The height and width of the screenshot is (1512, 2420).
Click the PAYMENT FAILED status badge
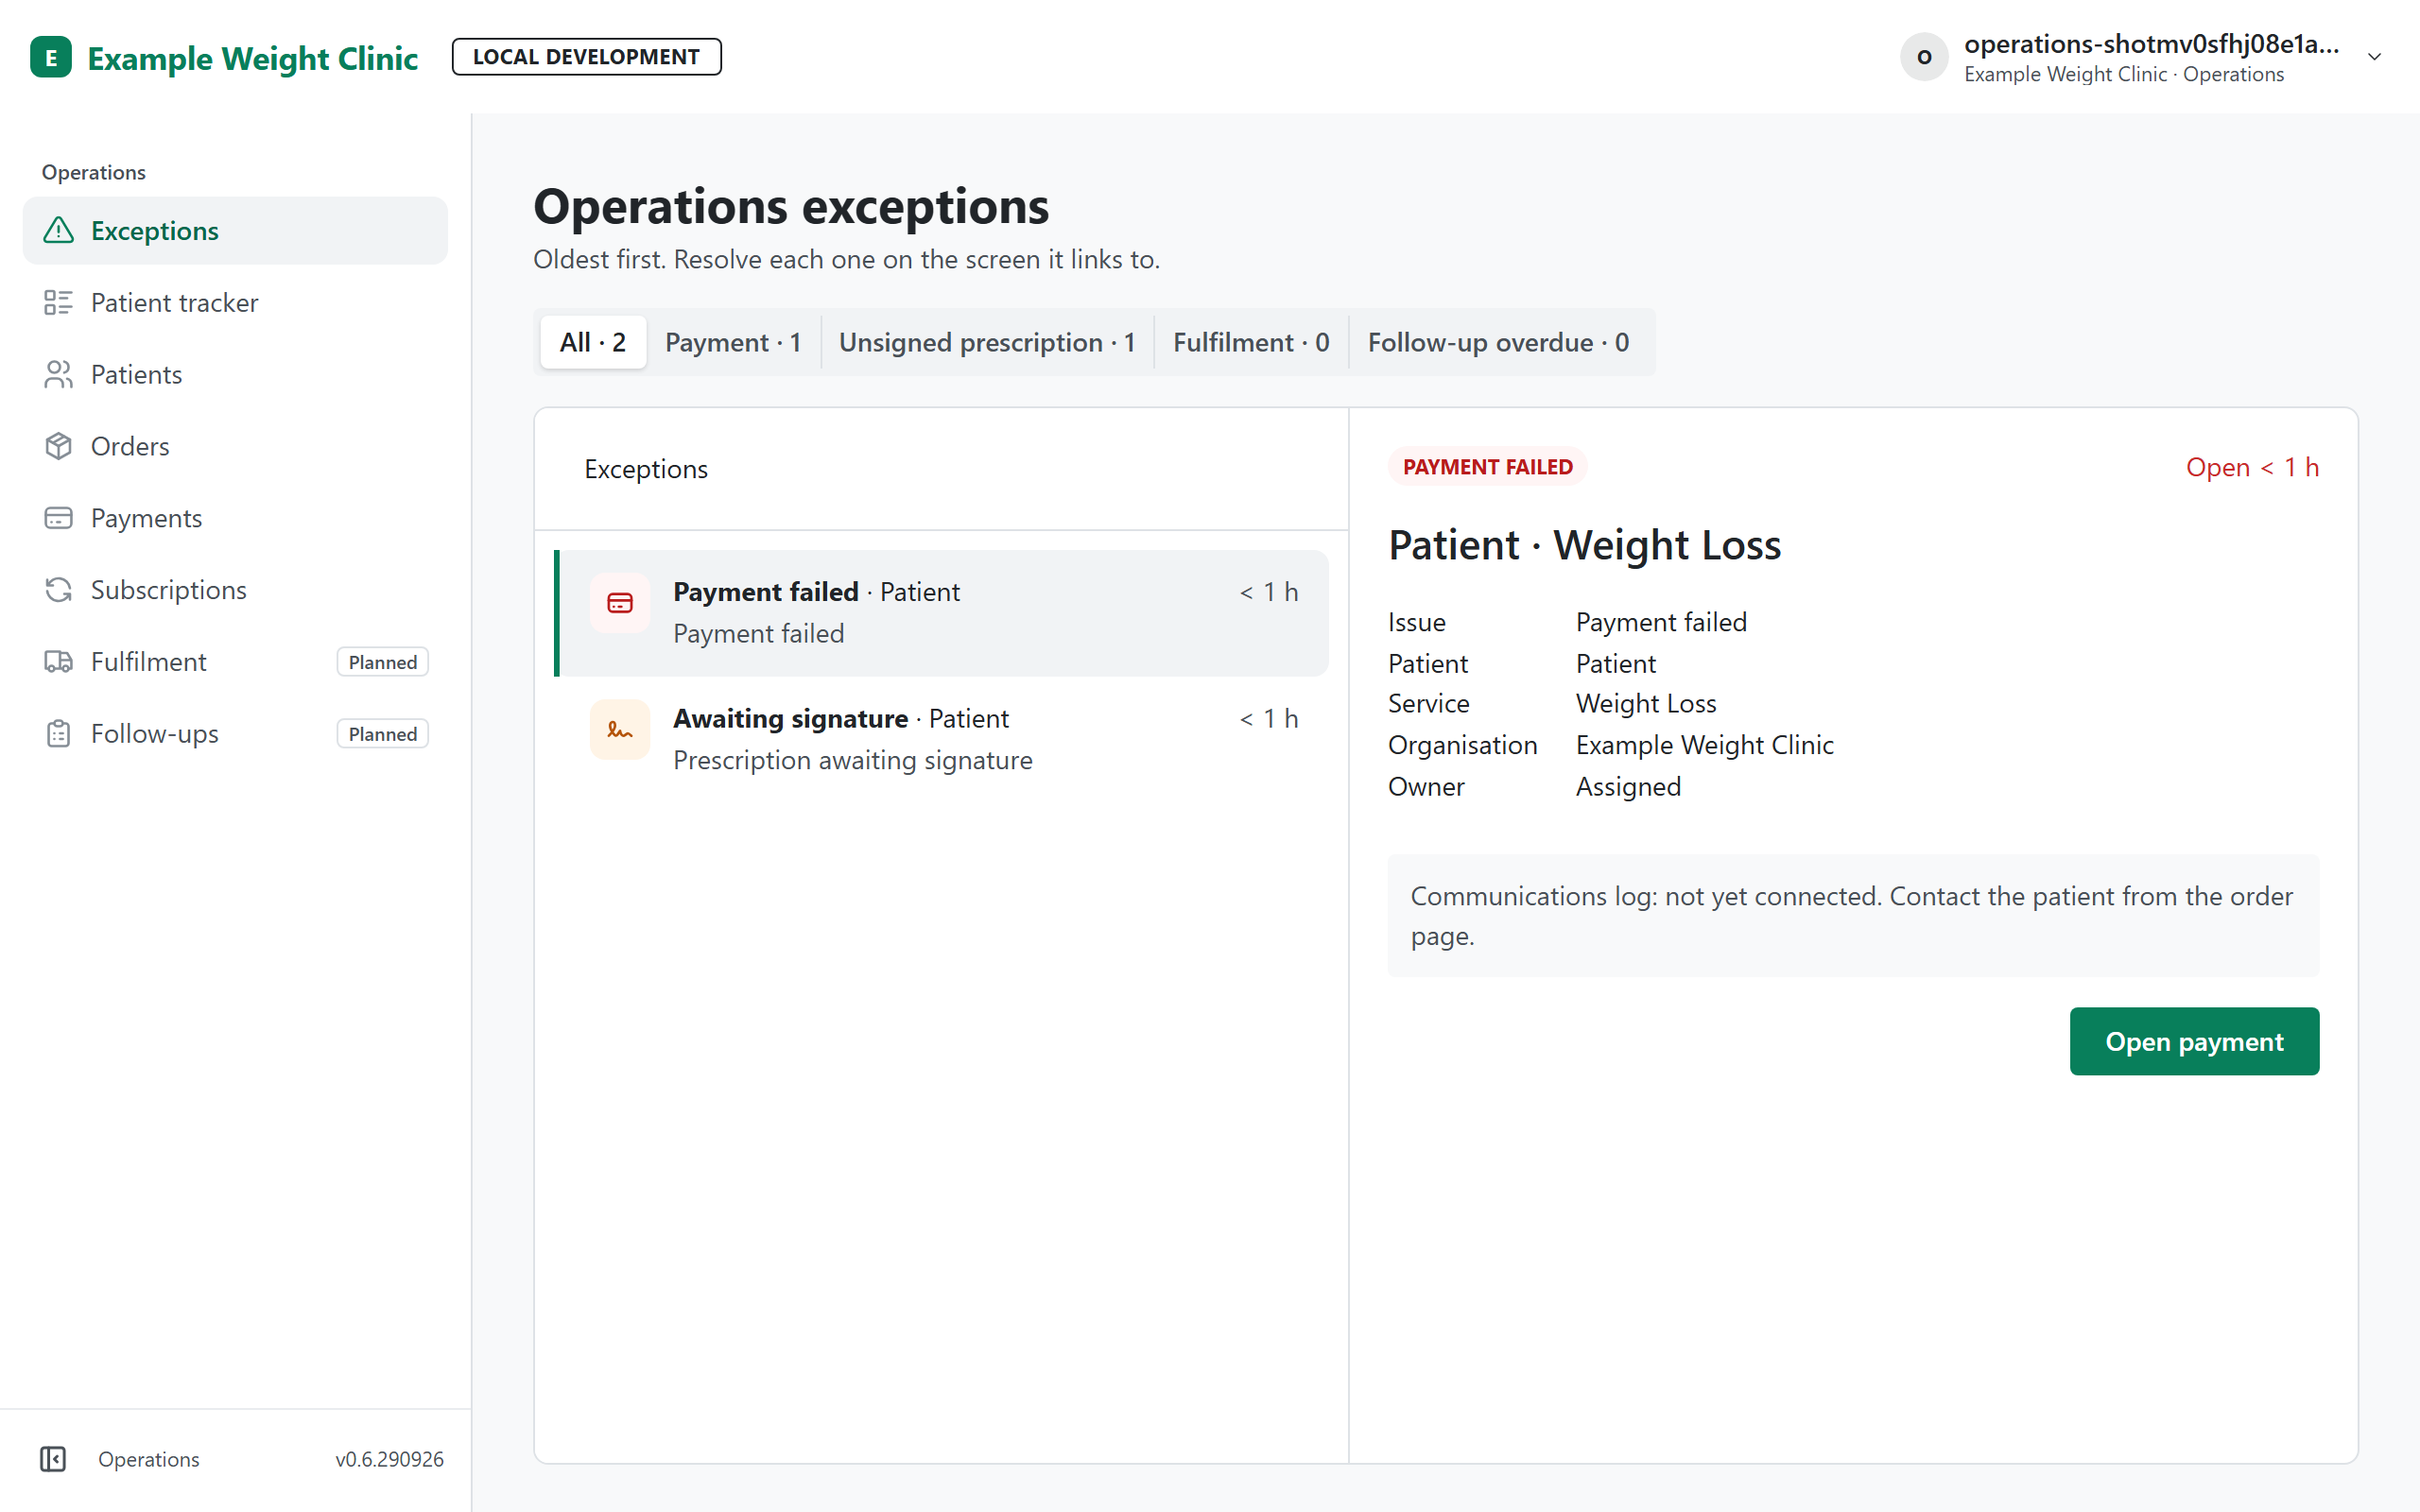pyautogui.click(x=1487, y=467)
